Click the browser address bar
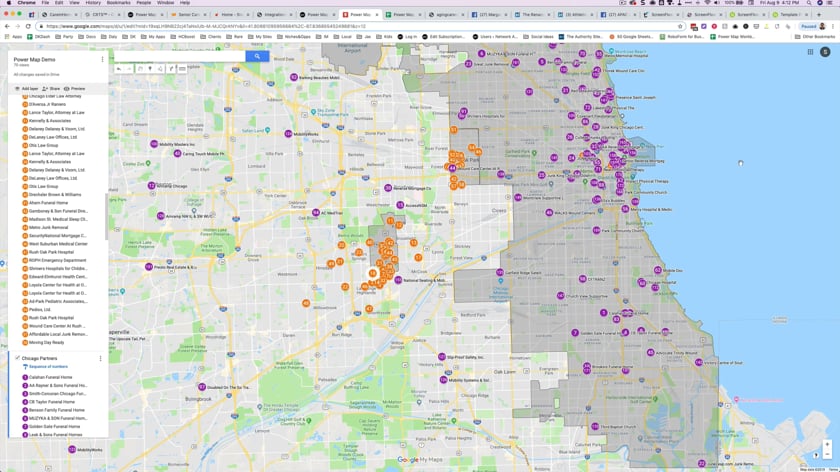Screen dimensions: 840x472 pos(359,26)
